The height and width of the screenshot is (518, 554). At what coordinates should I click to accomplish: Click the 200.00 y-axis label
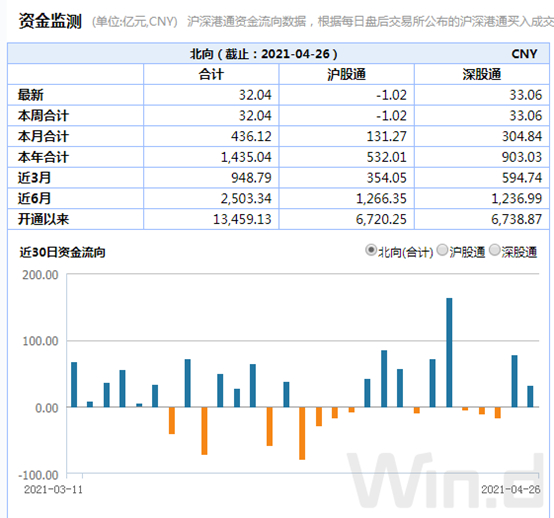(40, 275)
